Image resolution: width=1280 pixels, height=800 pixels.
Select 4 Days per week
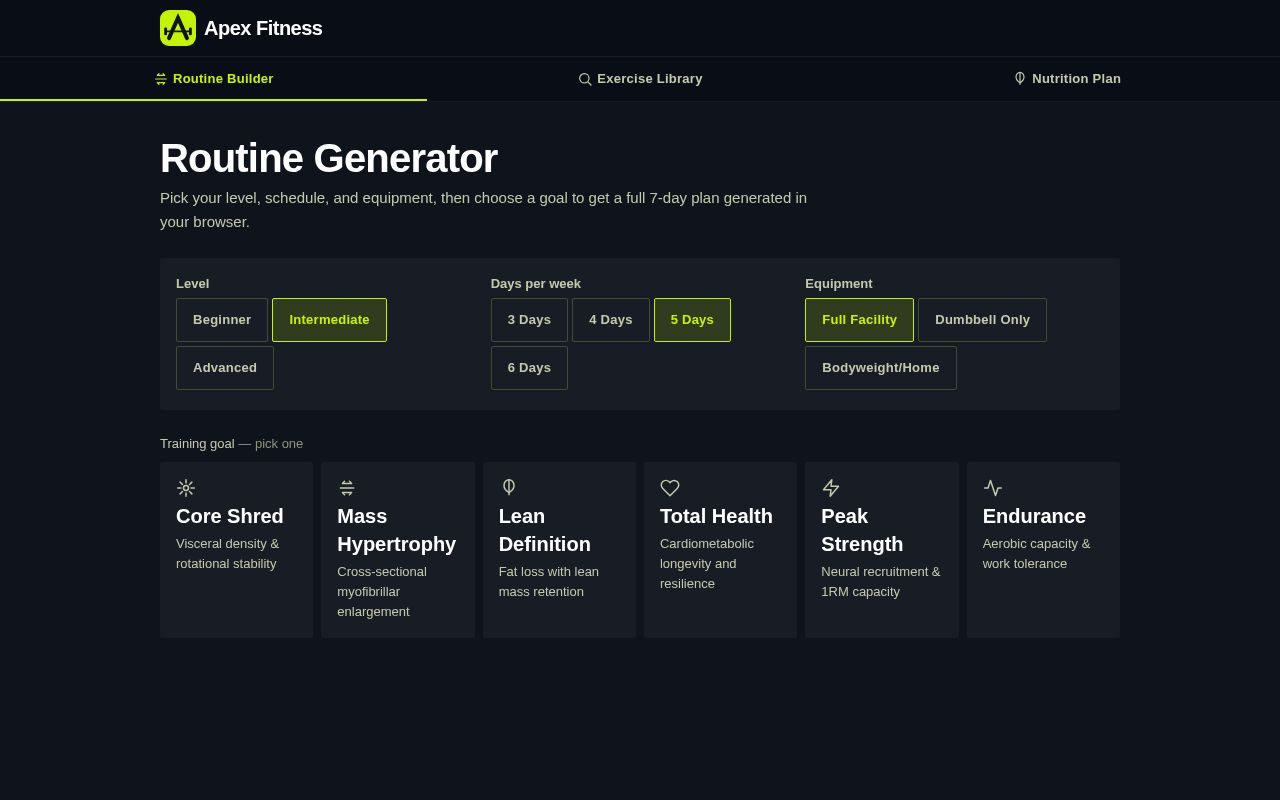[611, 320]
